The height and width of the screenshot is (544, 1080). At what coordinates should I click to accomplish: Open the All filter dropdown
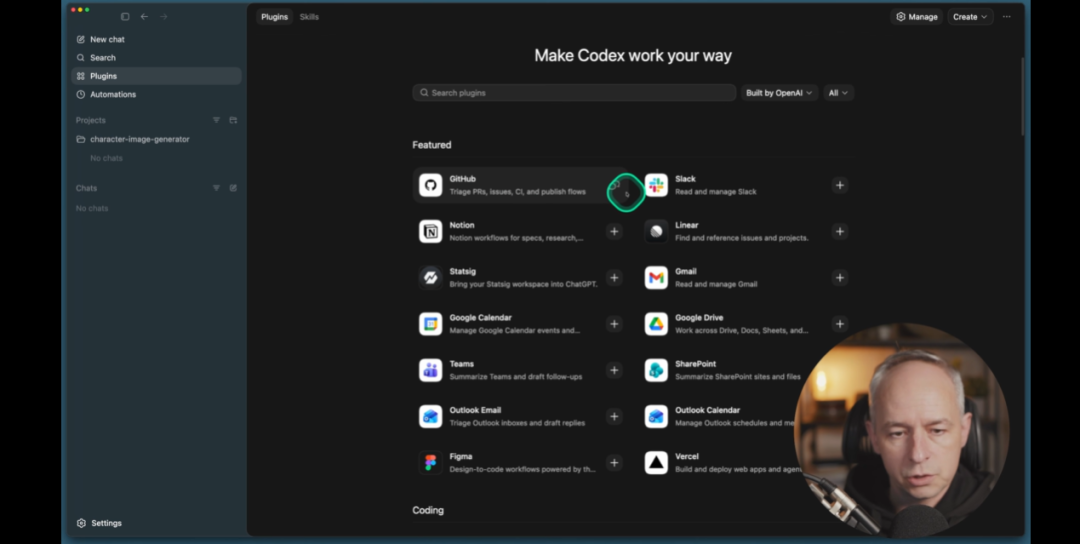click(x=838, y=93)
